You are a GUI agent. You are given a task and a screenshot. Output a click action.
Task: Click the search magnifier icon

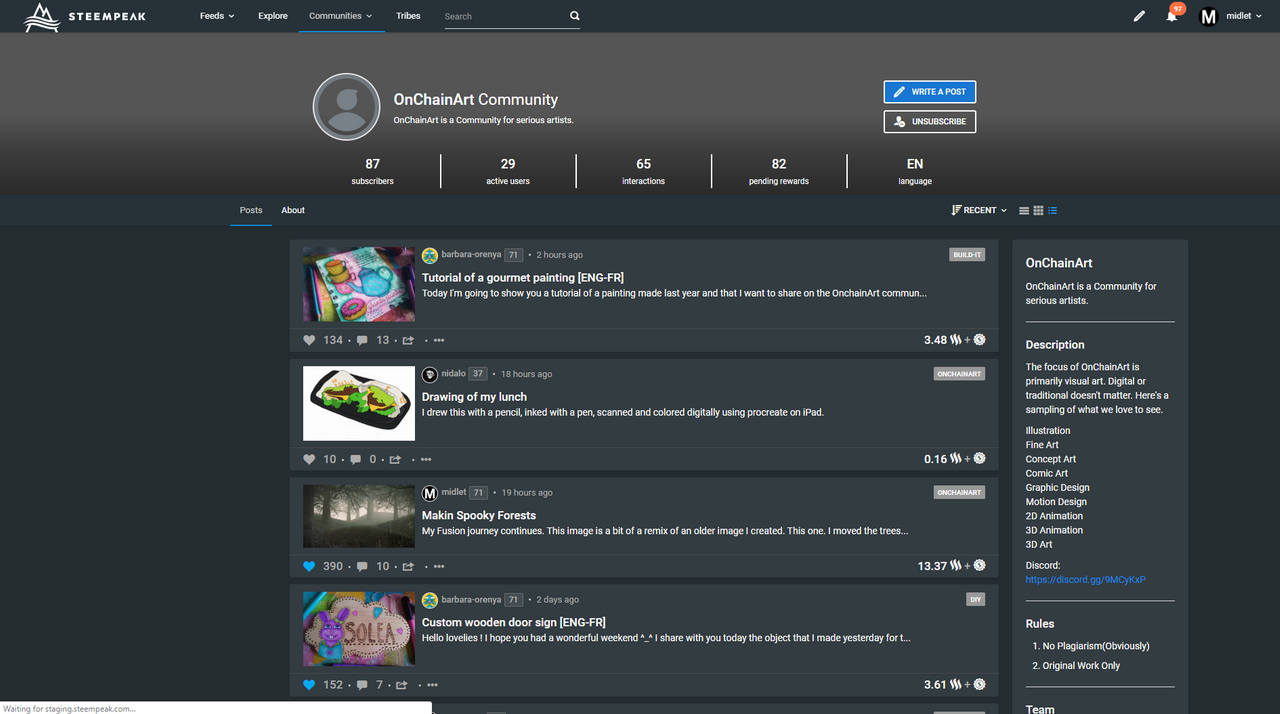(574, 16)
